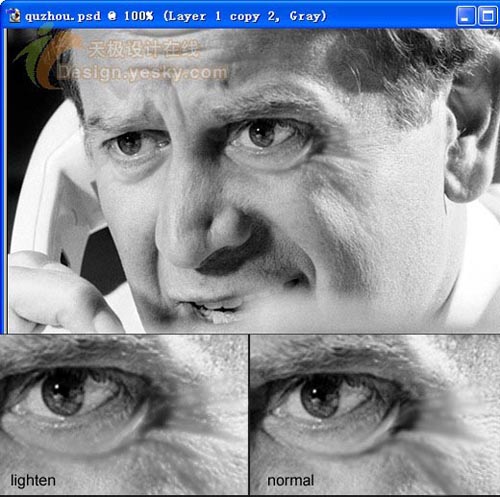Click the quzhou.psd title bar text

click(176, 16)
